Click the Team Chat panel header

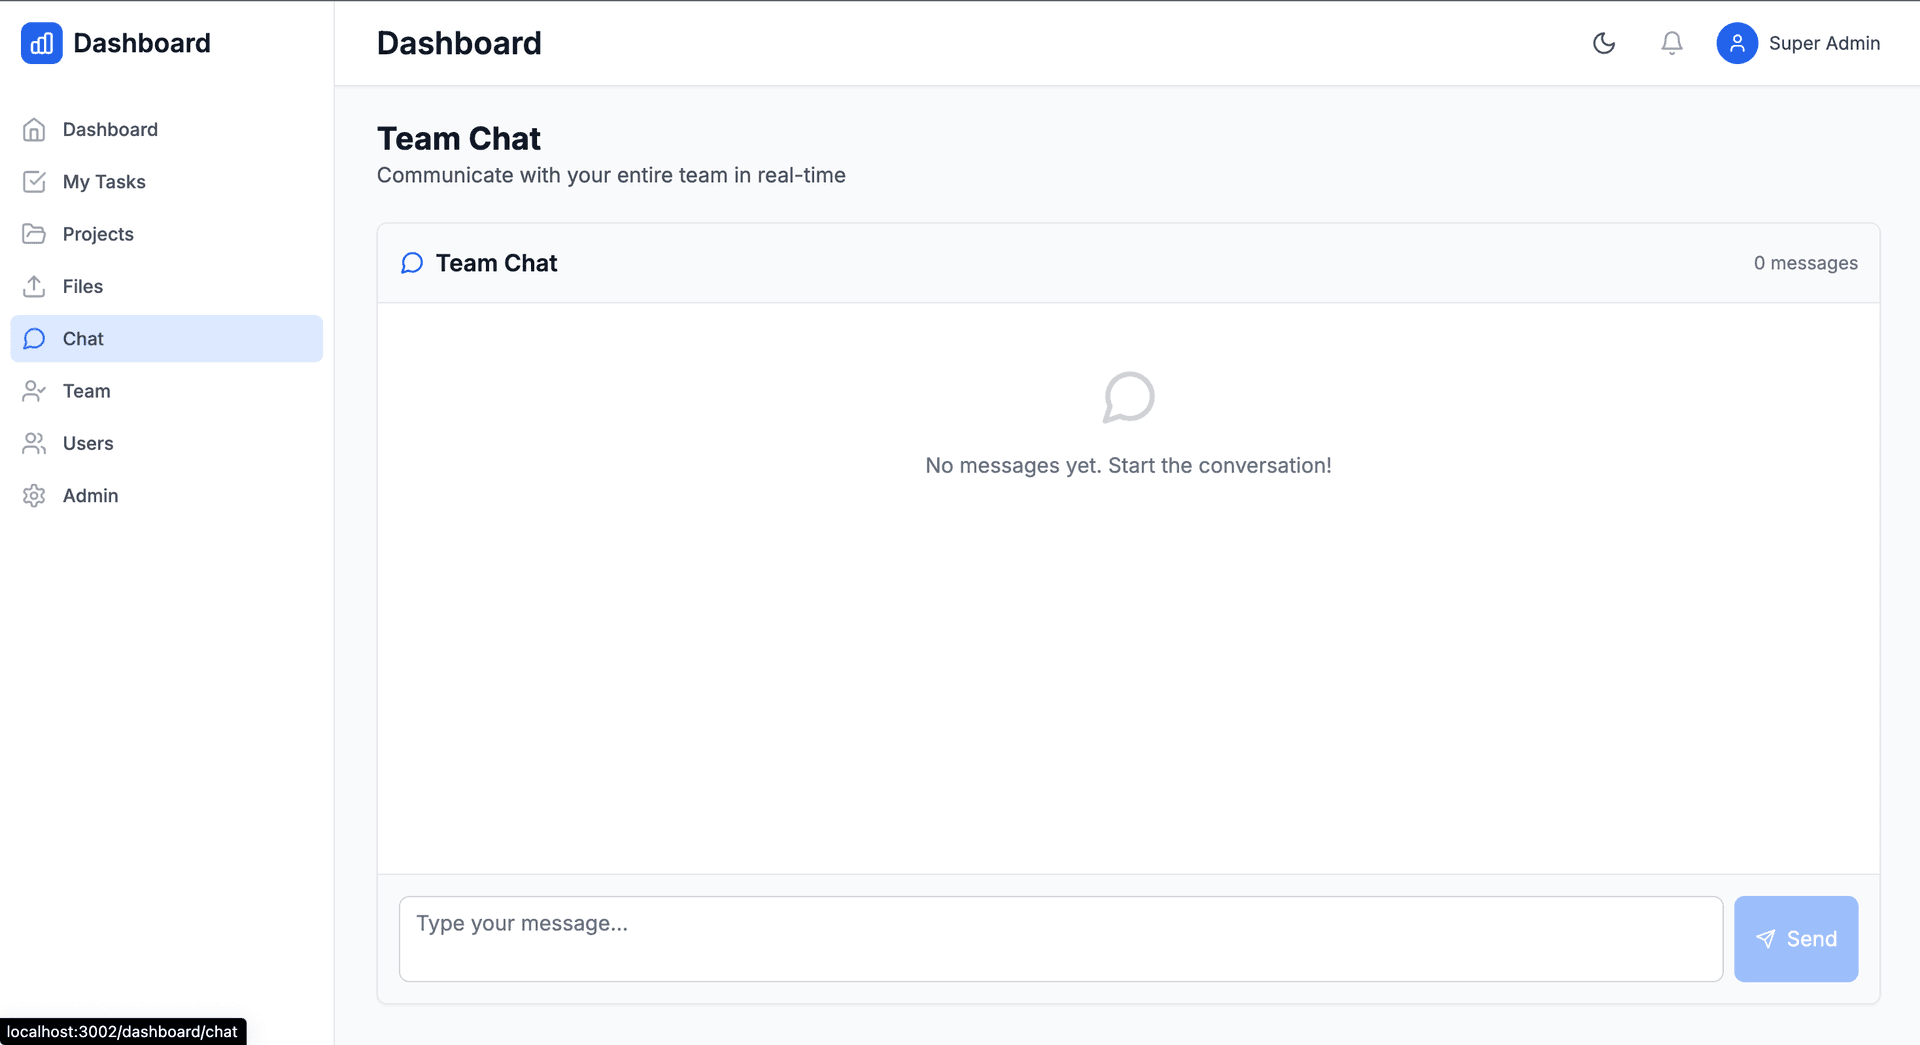click(x=496, y=262)
